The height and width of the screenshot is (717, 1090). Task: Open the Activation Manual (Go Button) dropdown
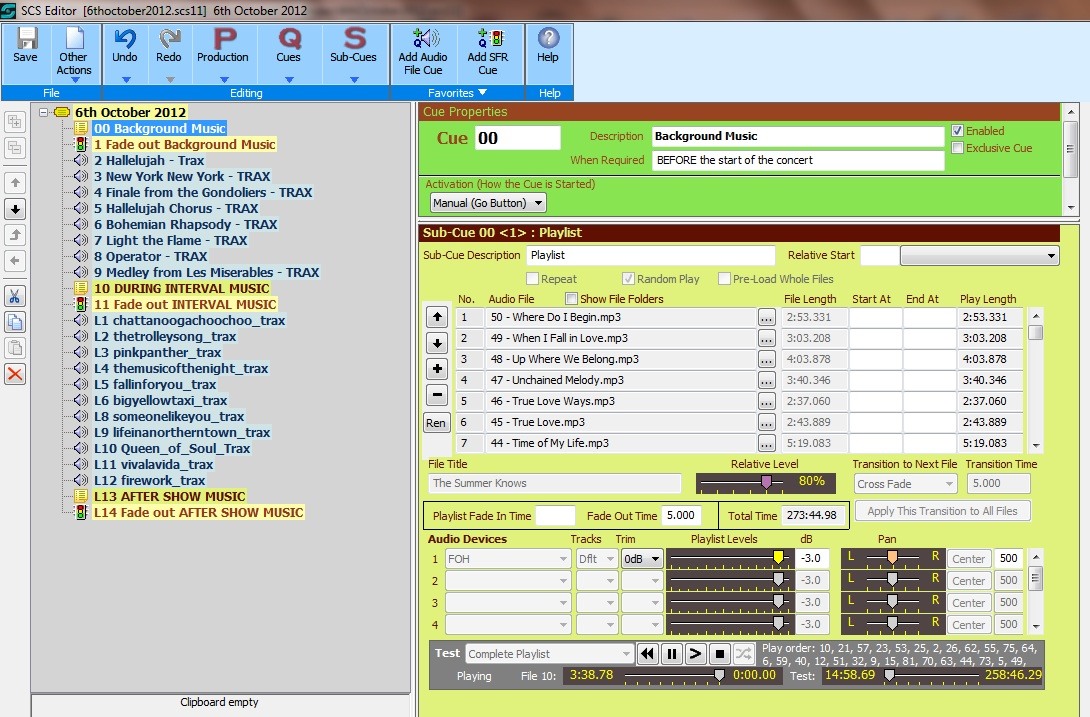[488, 203]
